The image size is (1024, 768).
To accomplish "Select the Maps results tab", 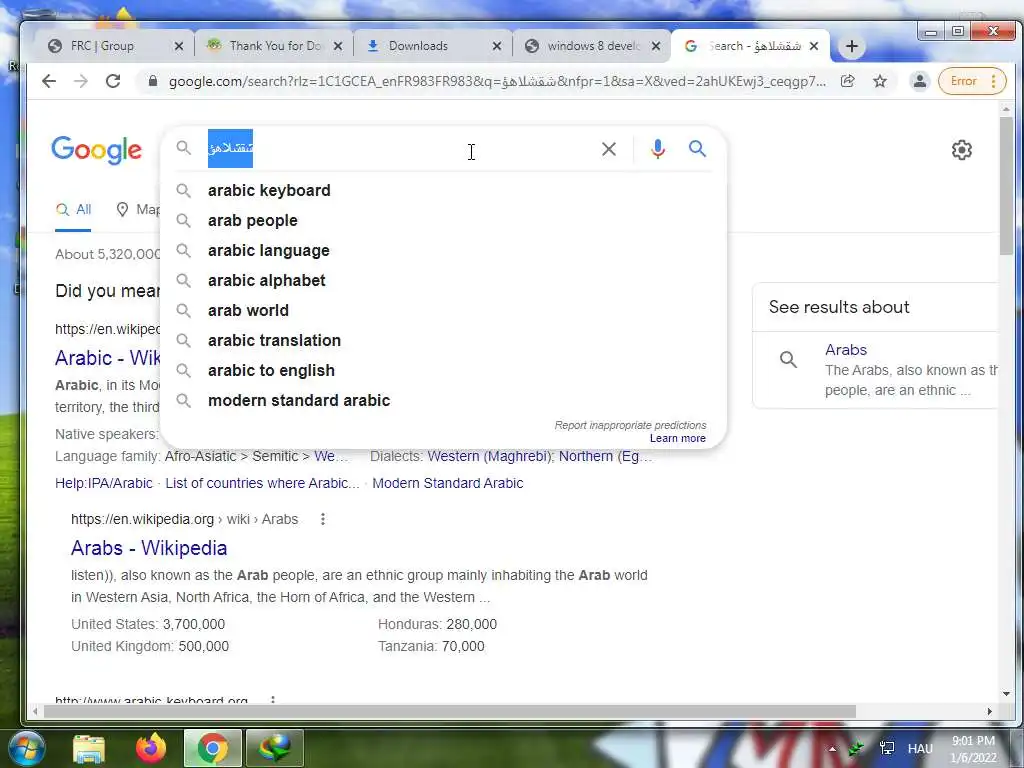I will pos(138,210).
